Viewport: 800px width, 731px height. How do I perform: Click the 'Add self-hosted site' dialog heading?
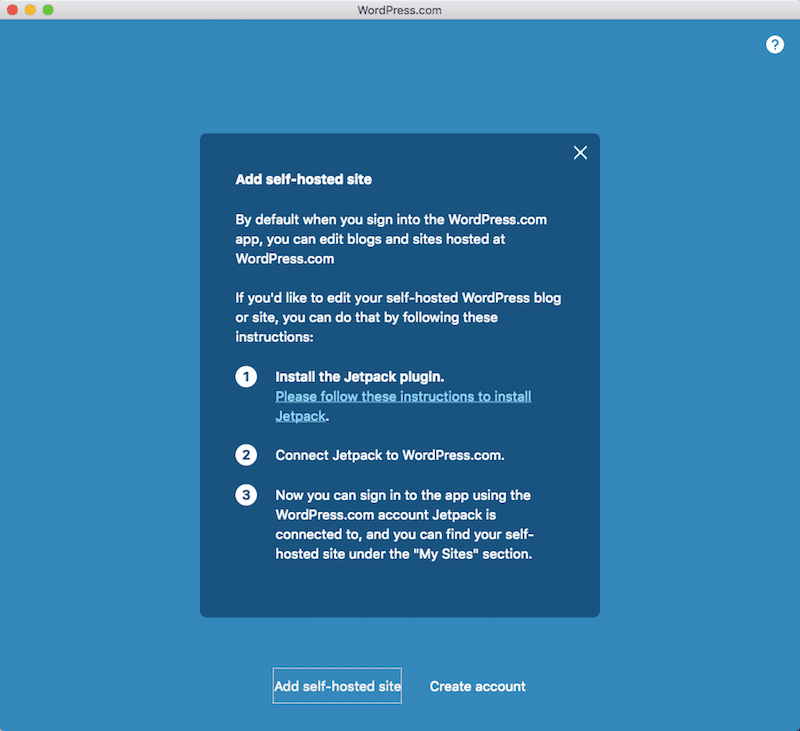click(304, 179)
